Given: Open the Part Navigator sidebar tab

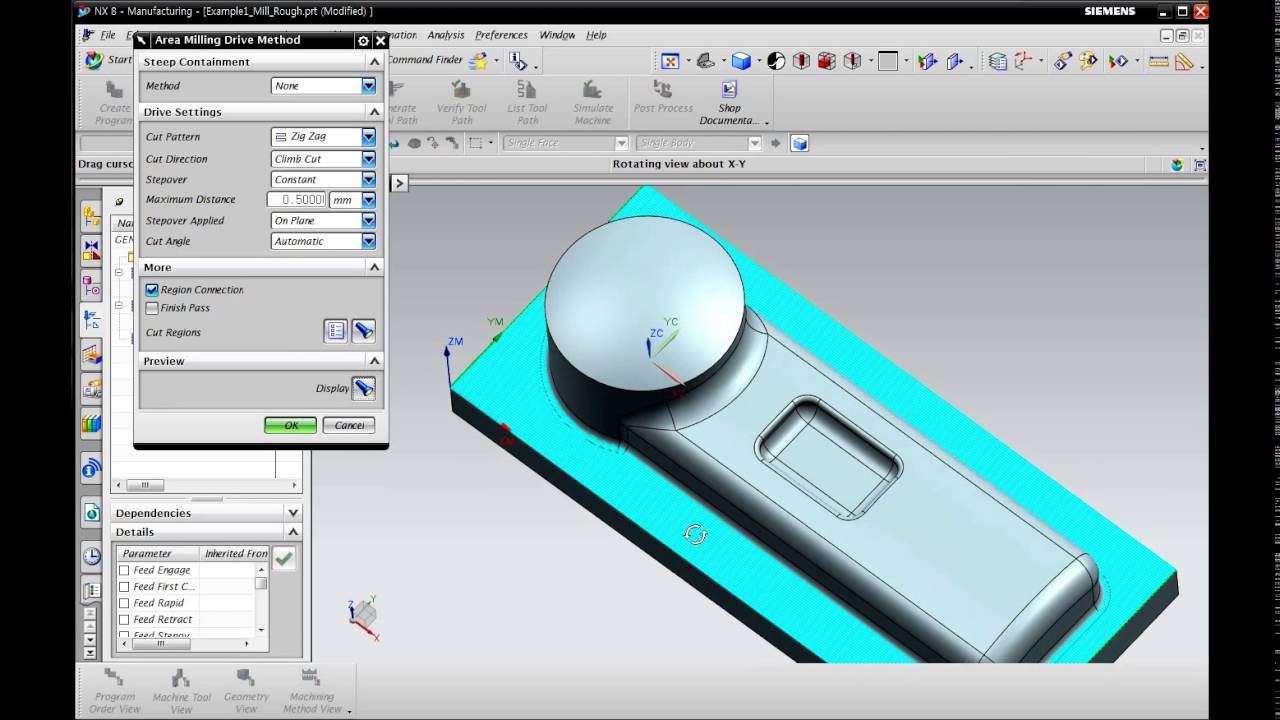Looking at the screenshot, I should point(91,286).
